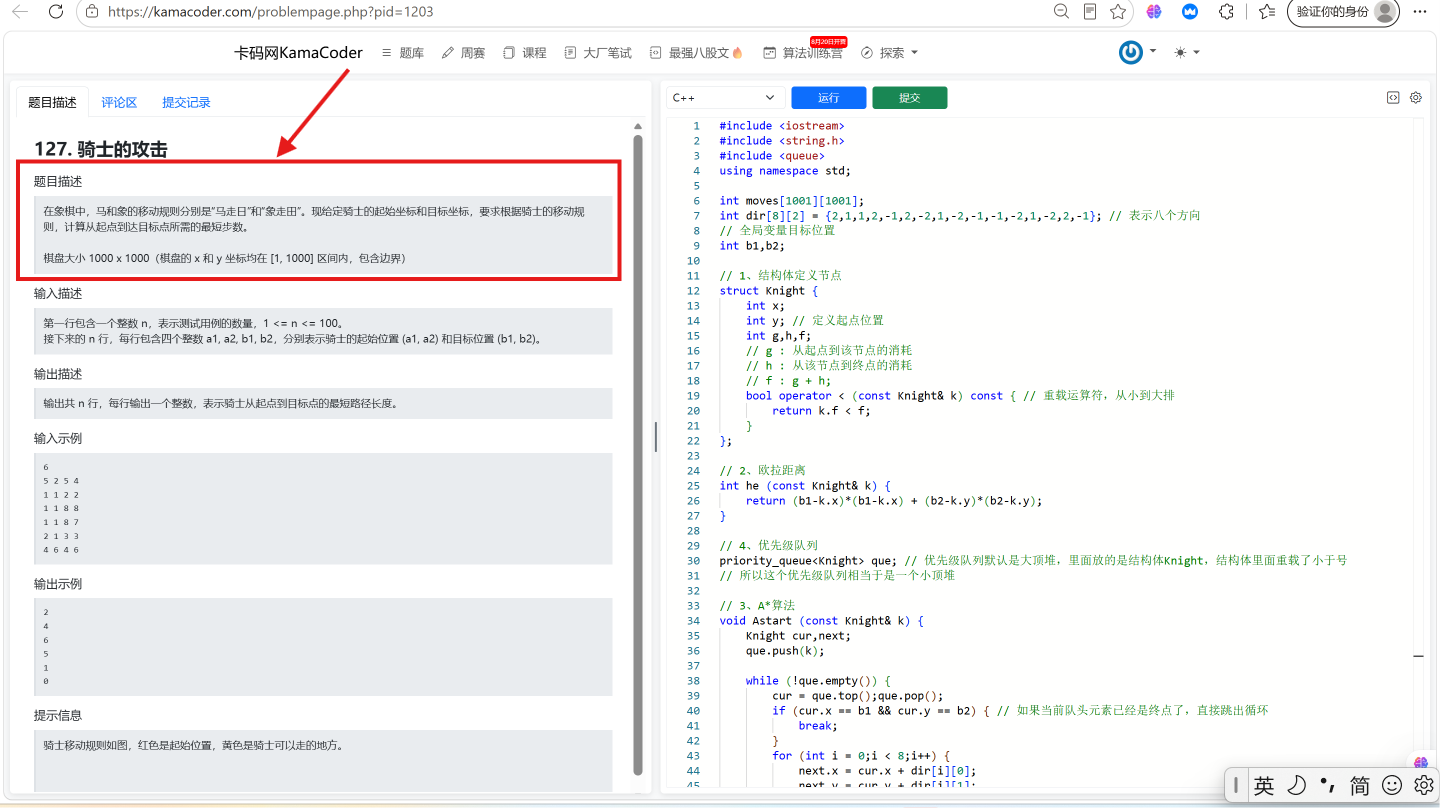The height and width of the screenshot is (808, 1440).
Task: Open the 题库 menu item
Action: click(403, 53)
